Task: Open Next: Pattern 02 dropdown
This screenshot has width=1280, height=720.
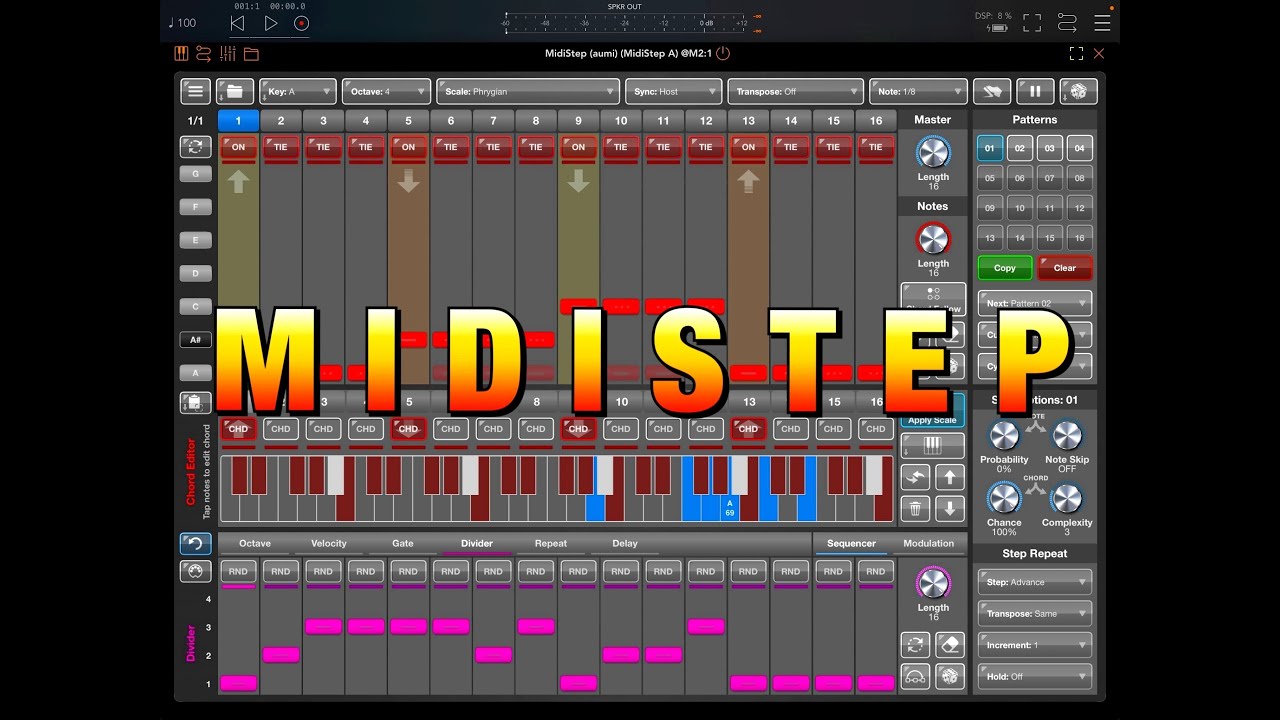Action: pos(1034,303)
